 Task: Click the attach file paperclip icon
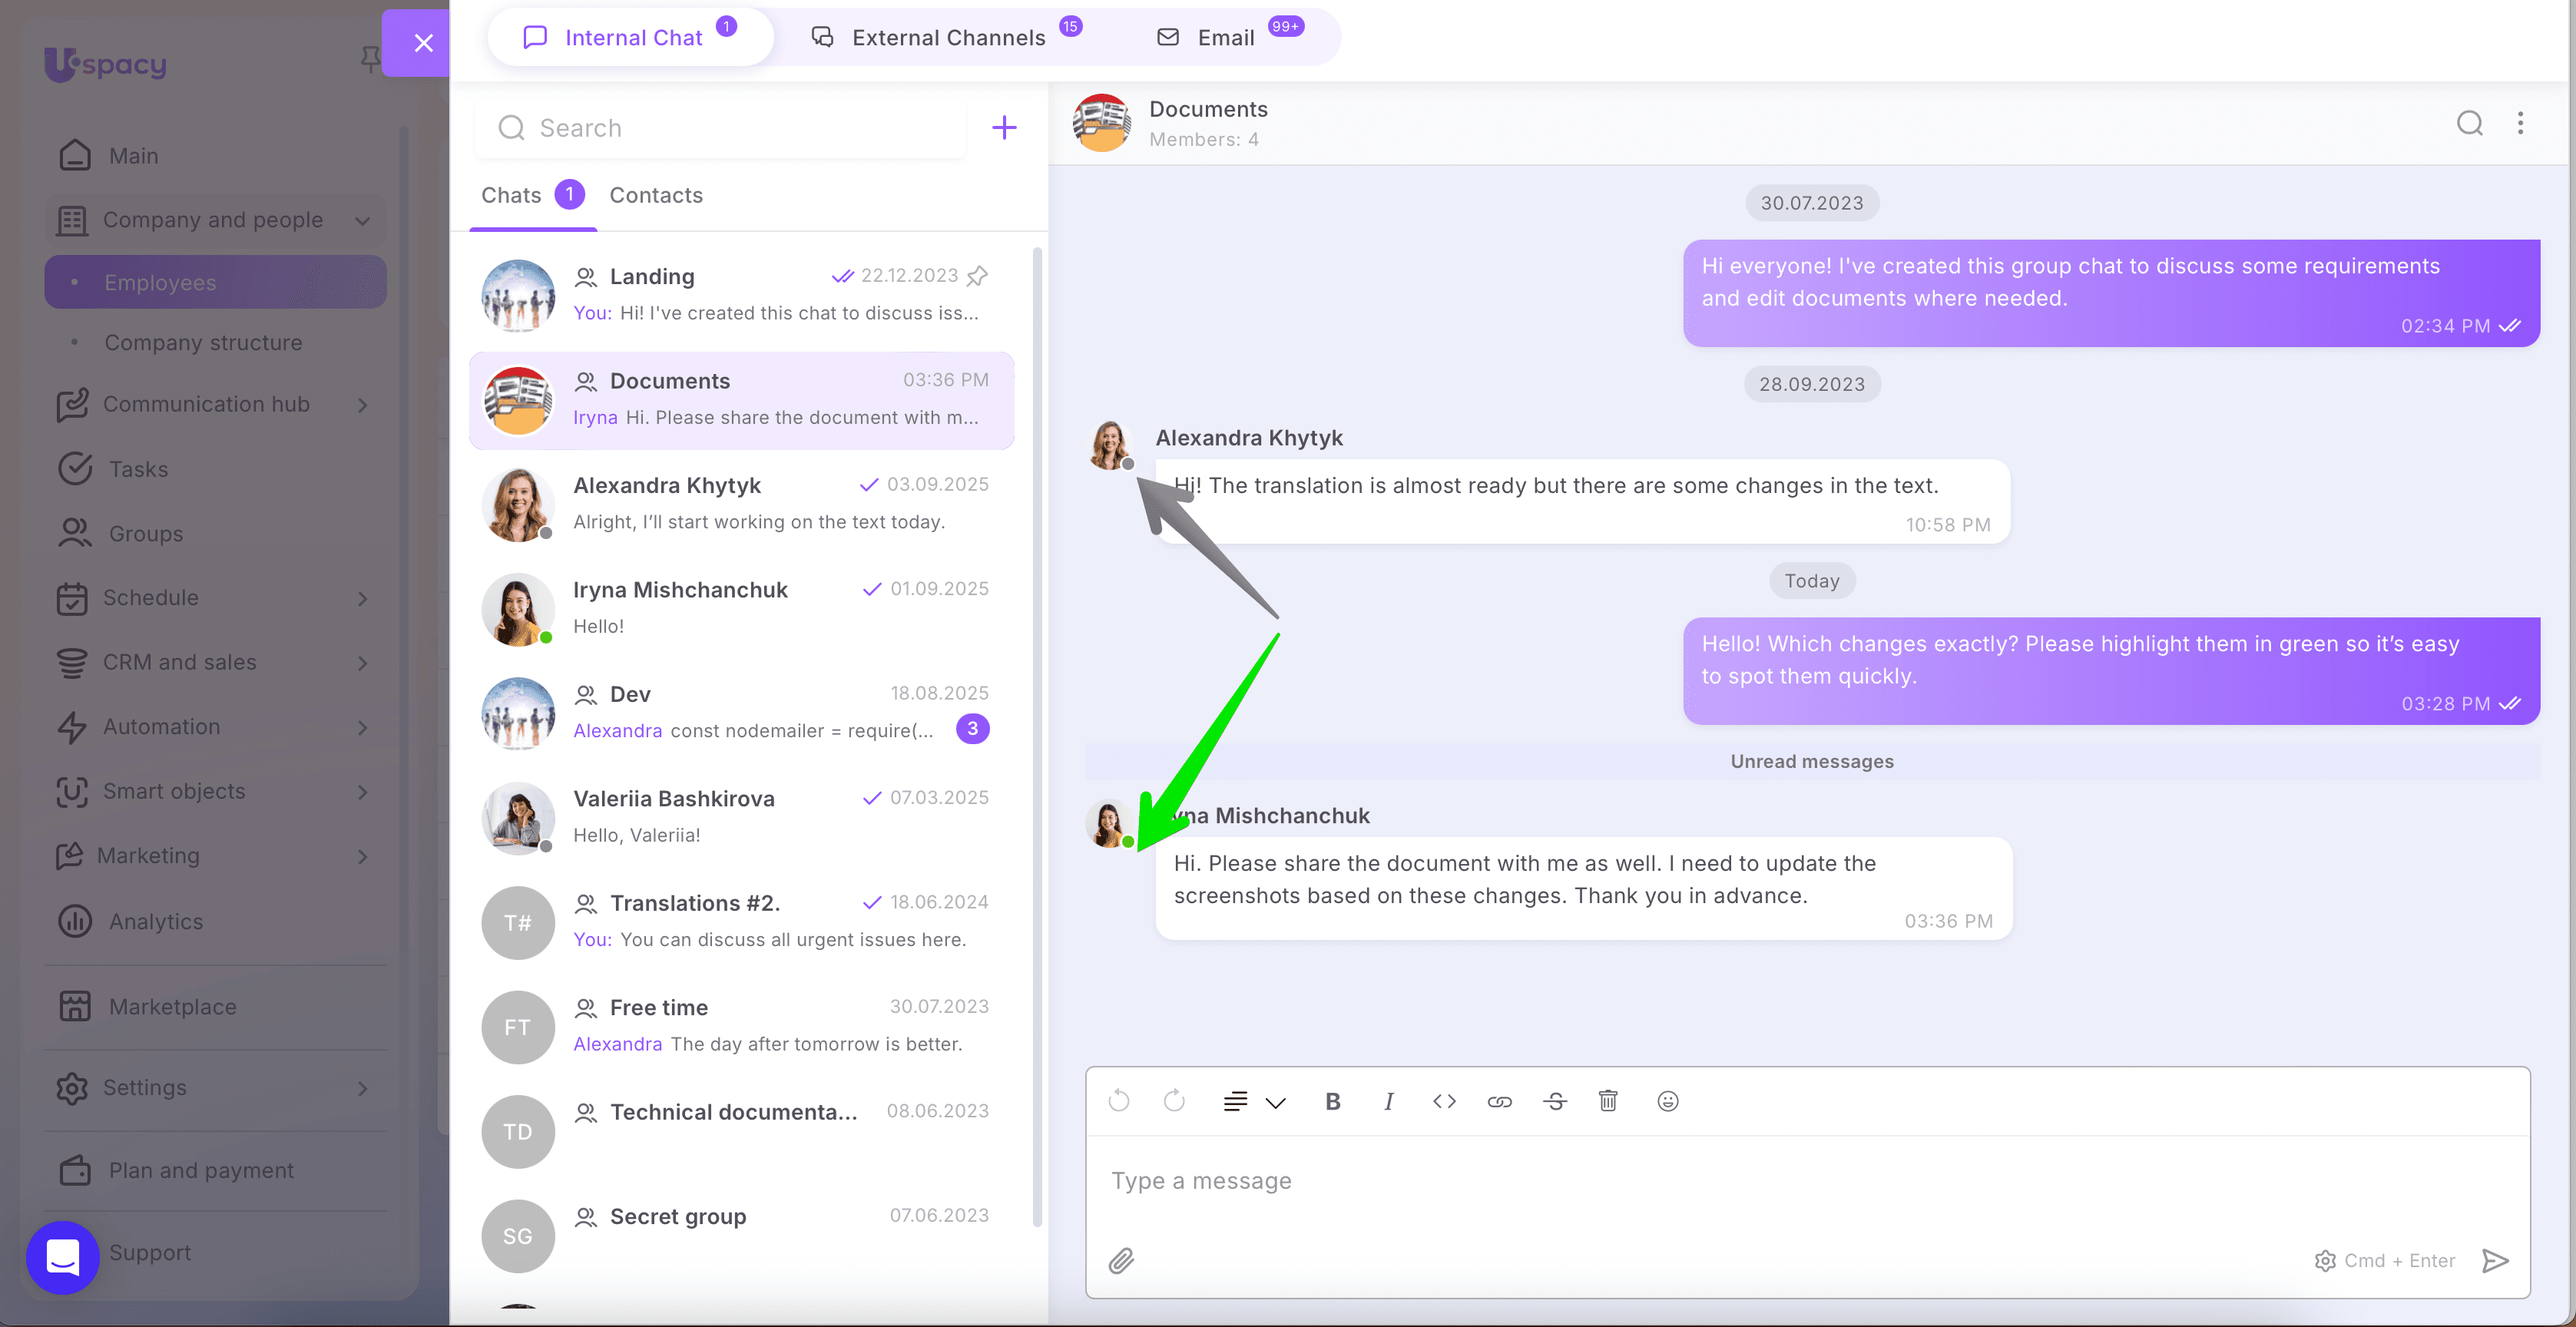click(x=1121, y=1260)
